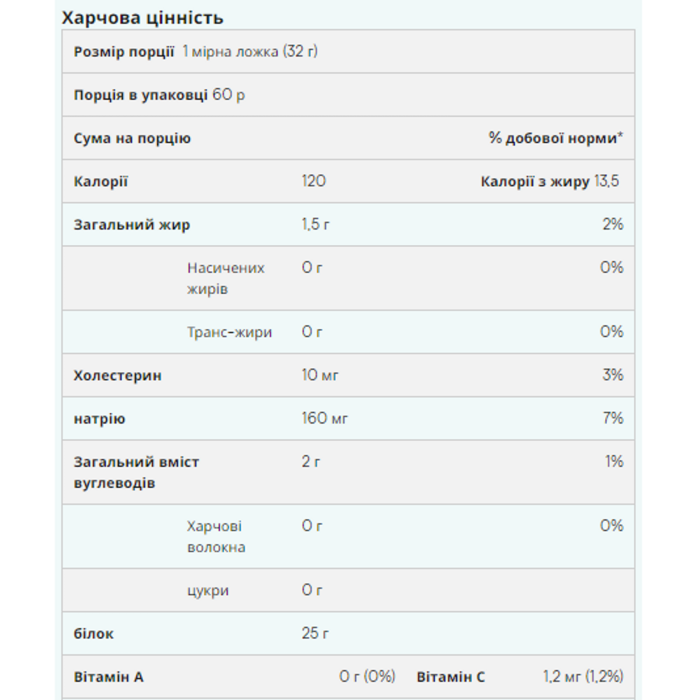Click Калорії з жиру label
Image resolution: width=700 pixels, height=700 pixels.
(535, 182)
